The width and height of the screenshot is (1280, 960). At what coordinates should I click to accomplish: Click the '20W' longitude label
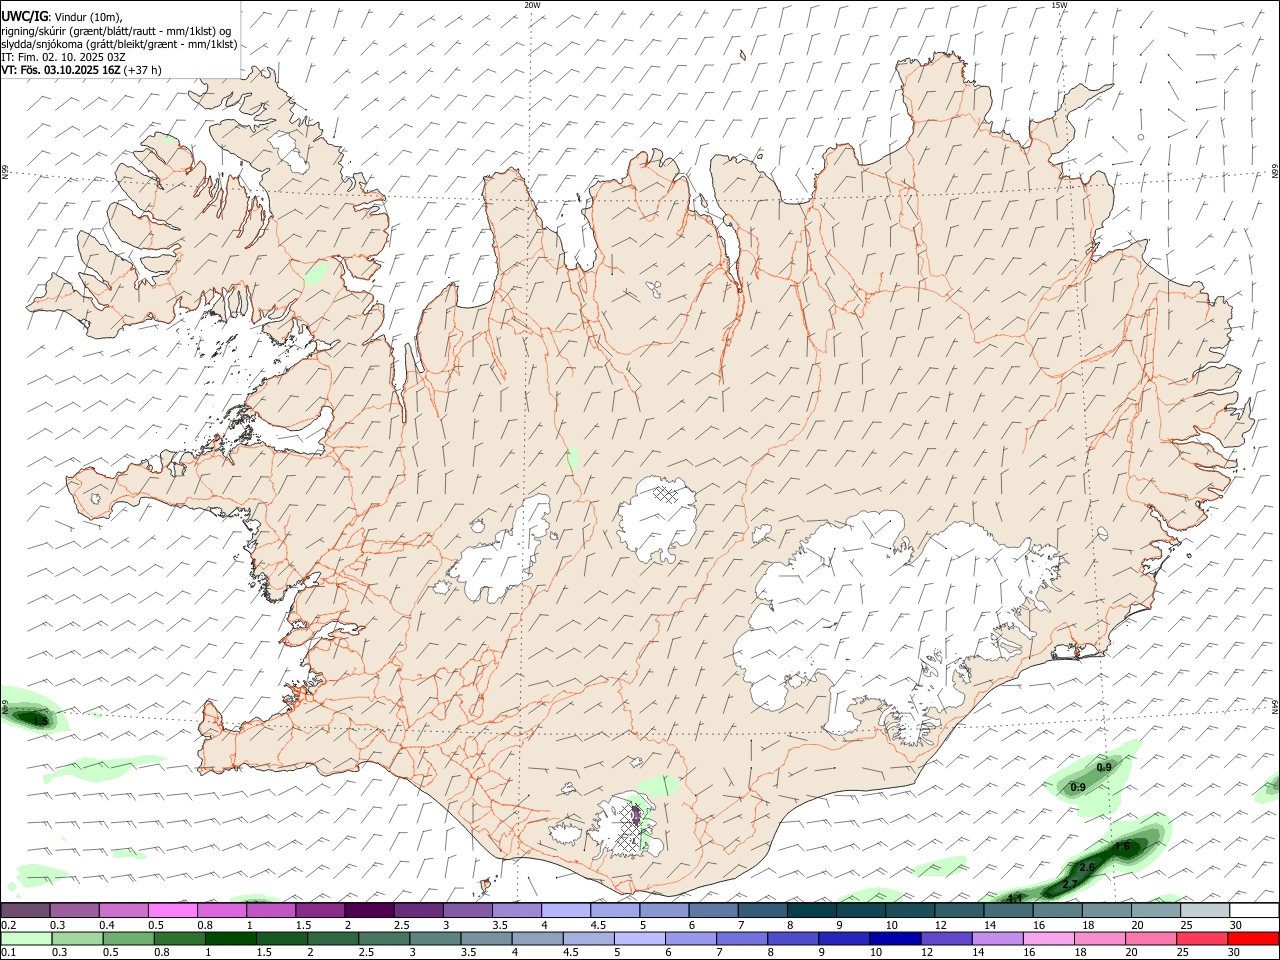(532, 5)
